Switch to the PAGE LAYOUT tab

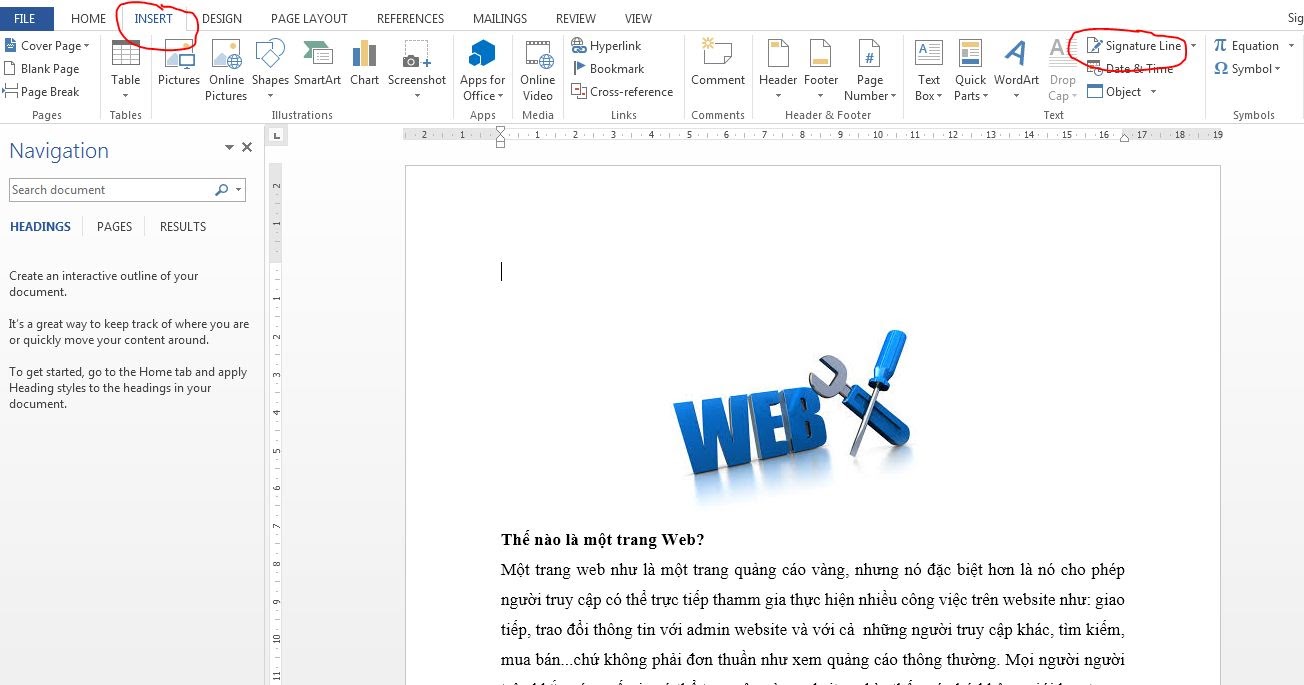(x=309, y=19)
